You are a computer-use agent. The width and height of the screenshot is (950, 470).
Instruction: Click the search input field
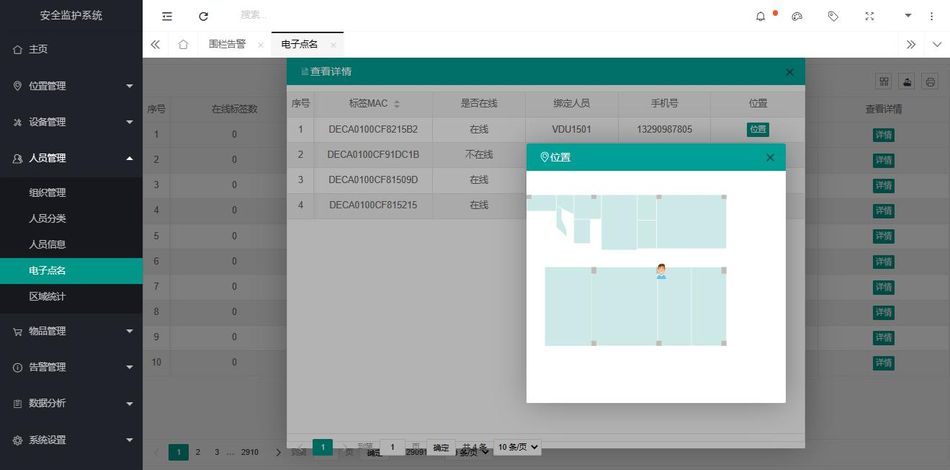300,16
